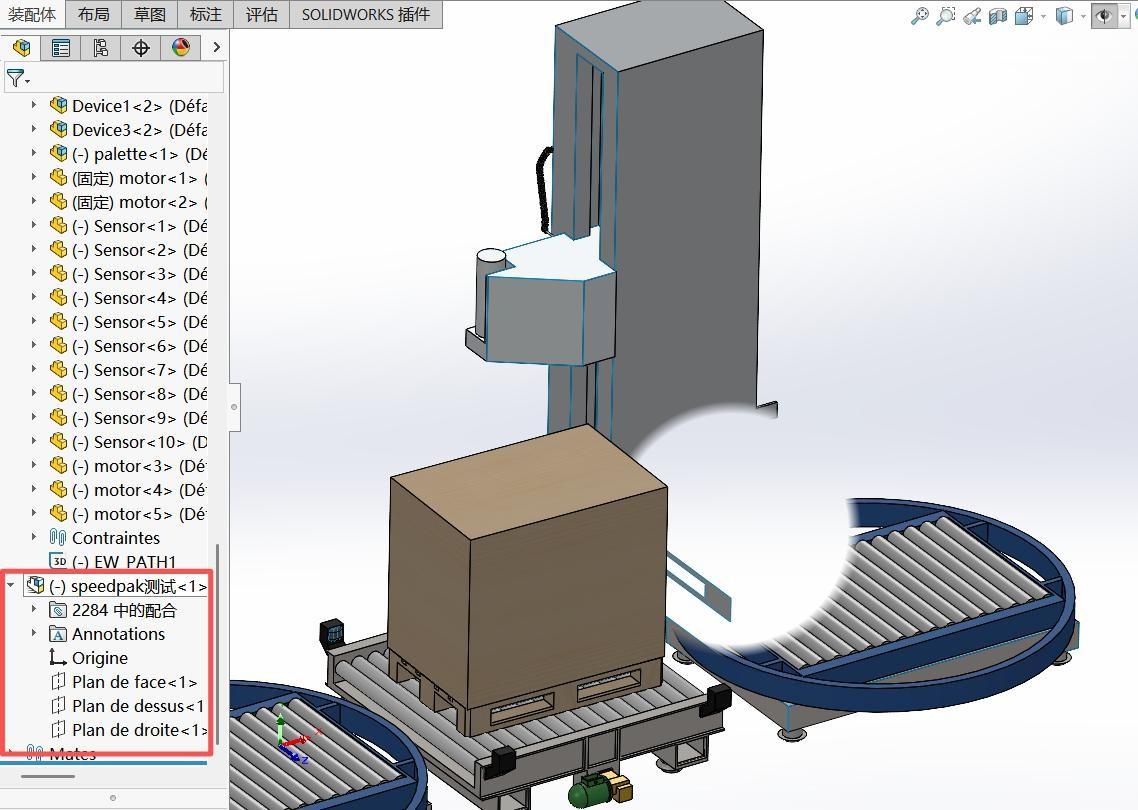Viewport: 1138px width, 810px height.
Task: Show more manager tabs with right arrow
Action: (216, 47)
